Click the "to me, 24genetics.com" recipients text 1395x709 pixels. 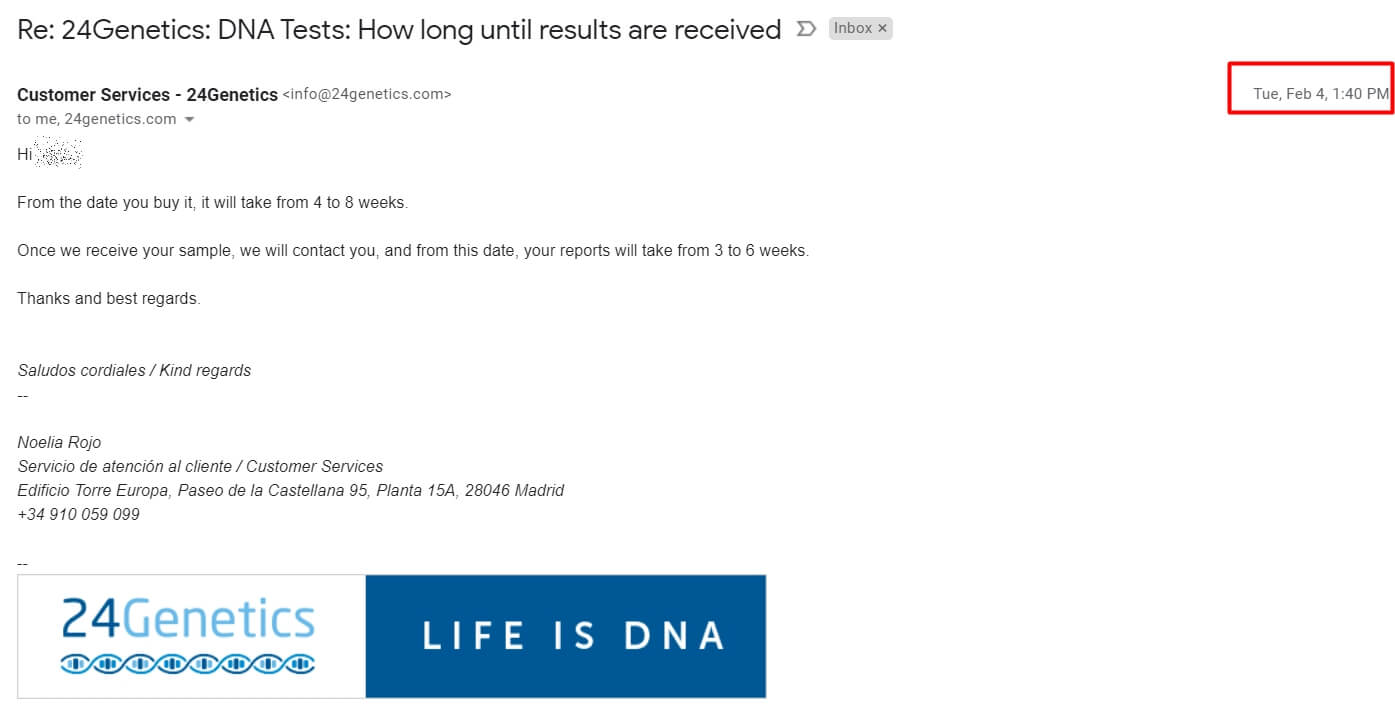click(96, 120)
